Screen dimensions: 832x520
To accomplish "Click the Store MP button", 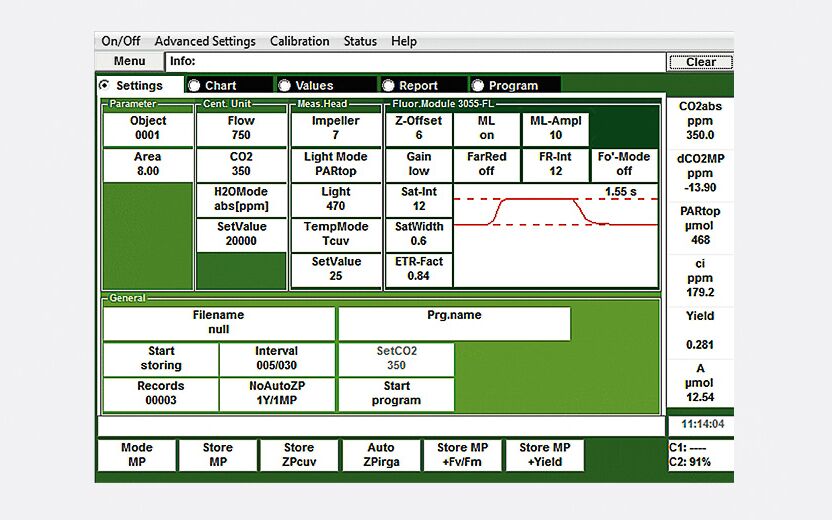I will pyautogui.click(x=218, y=455).
